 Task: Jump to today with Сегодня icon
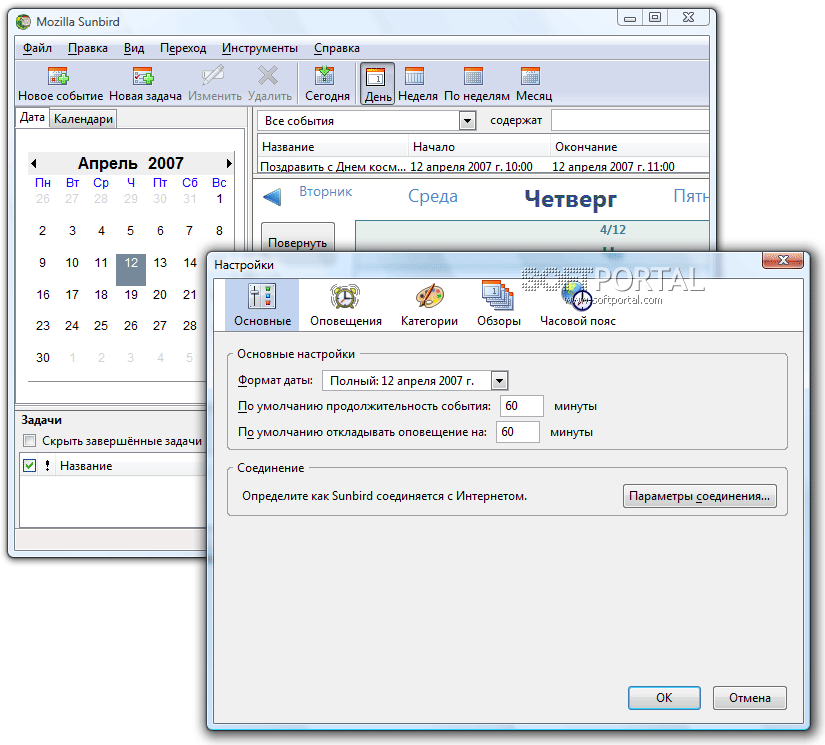pyautogui.click(x=325, y=76)
